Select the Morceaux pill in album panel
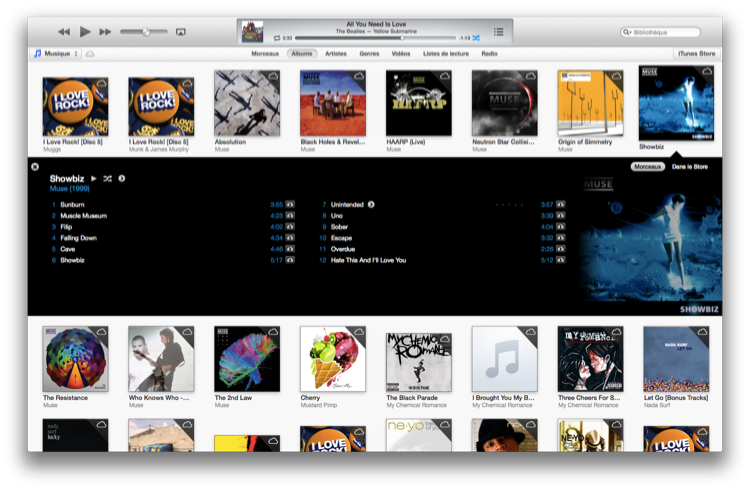This screenshot has width=750, height=490. (648, 167)
